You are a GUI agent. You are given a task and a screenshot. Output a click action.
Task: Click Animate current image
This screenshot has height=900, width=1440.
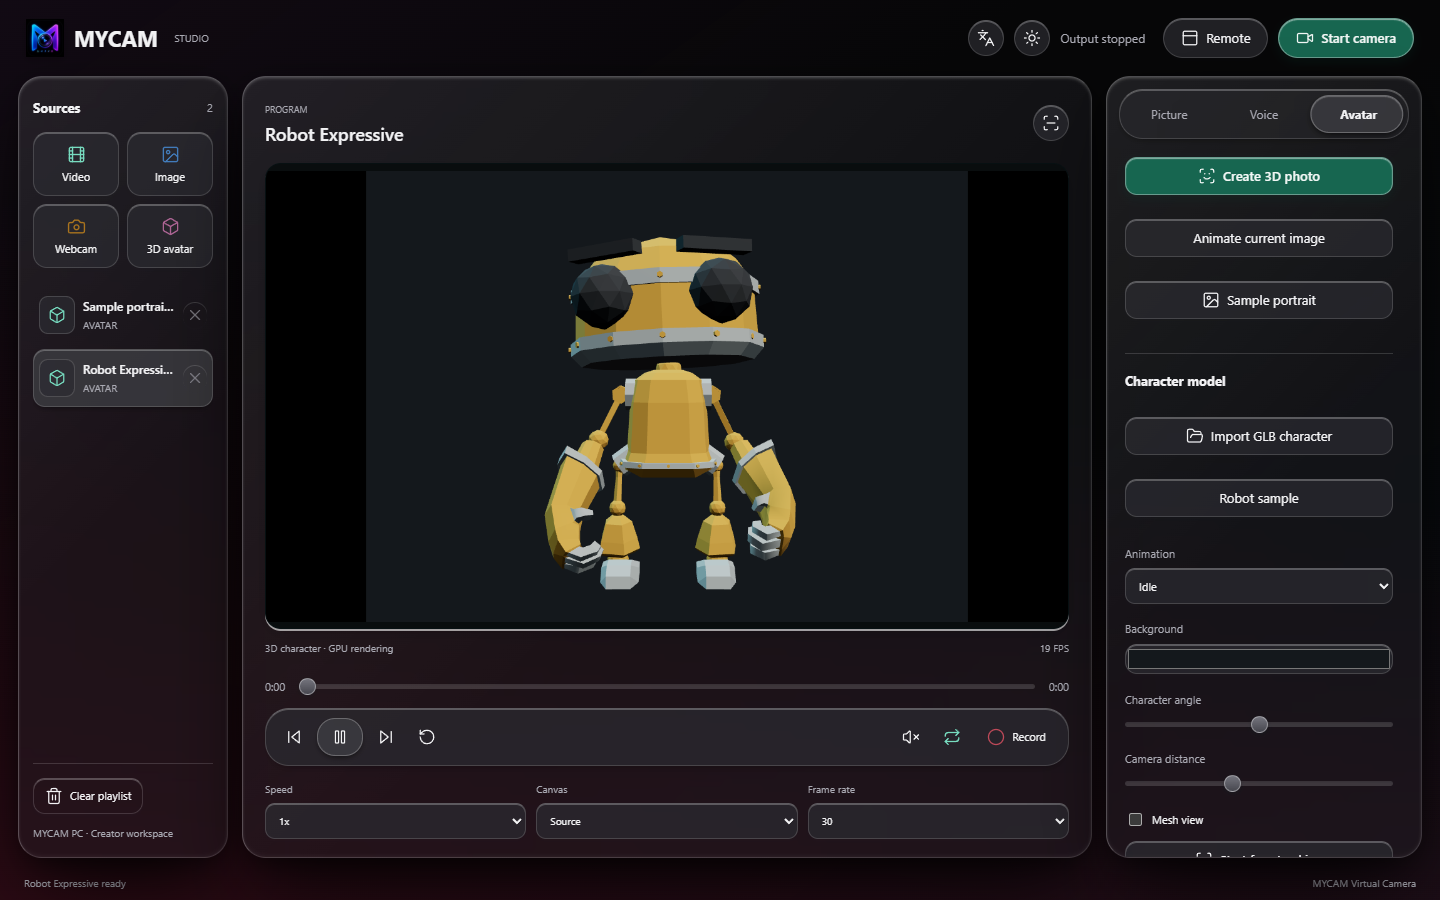click(1259, 238)
